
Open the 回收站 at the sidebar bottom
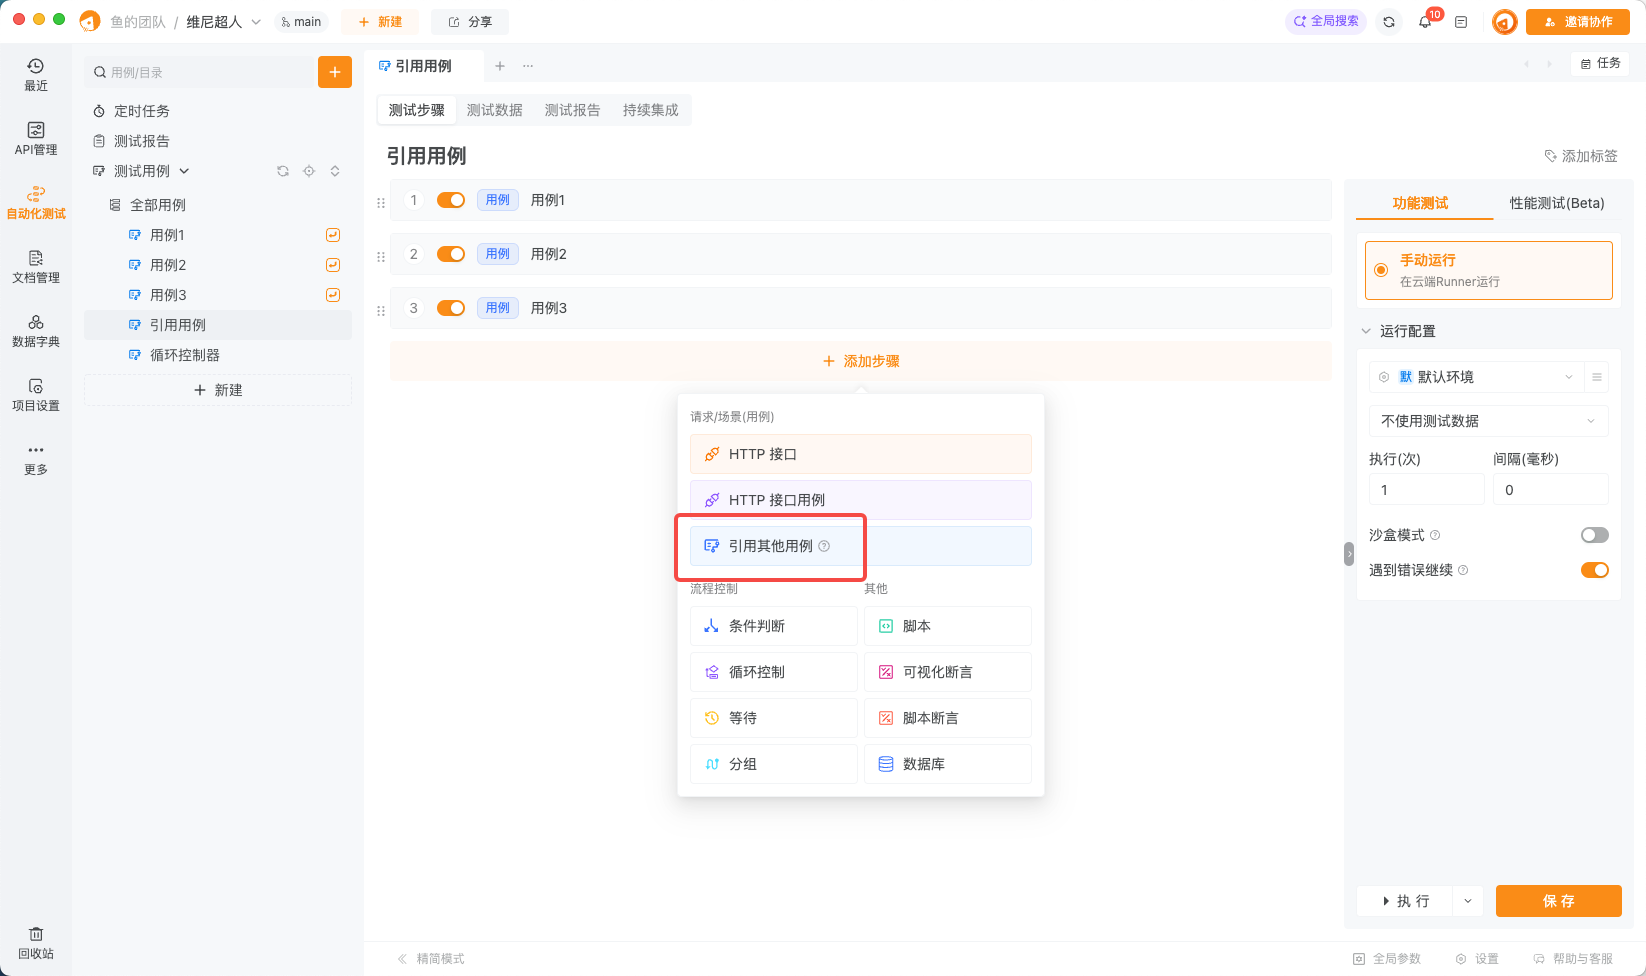click(x=36, y=941)
